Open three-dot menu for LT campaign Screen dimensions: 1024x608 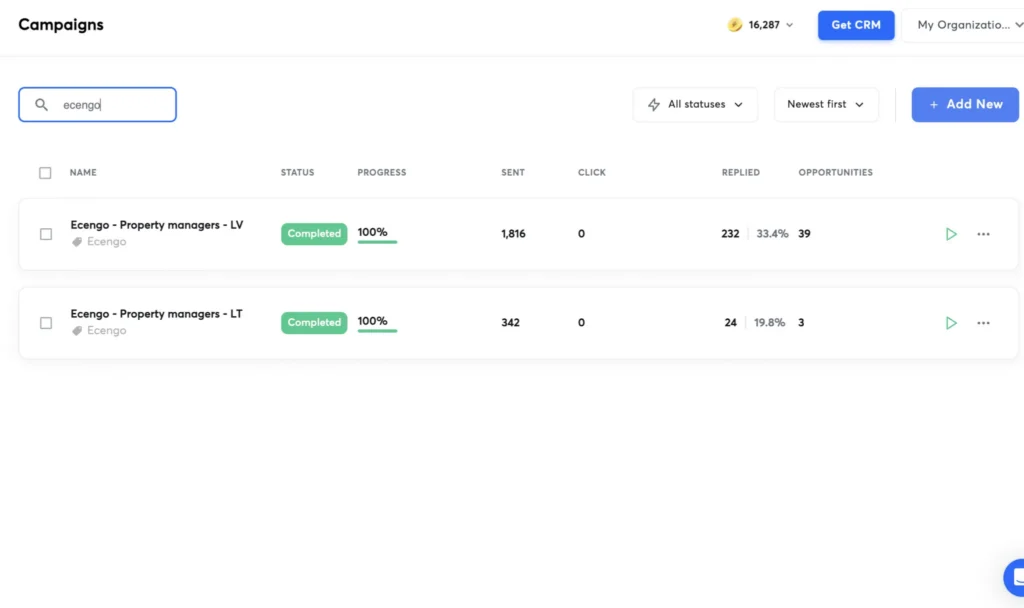(983, 323)
